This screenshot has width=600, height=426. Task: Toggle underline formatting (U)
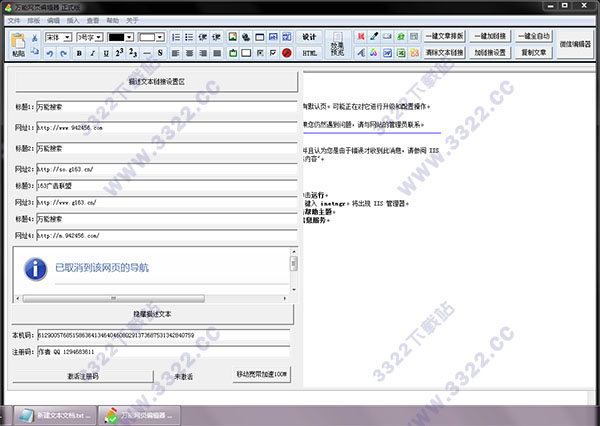[x=106, y=53]
